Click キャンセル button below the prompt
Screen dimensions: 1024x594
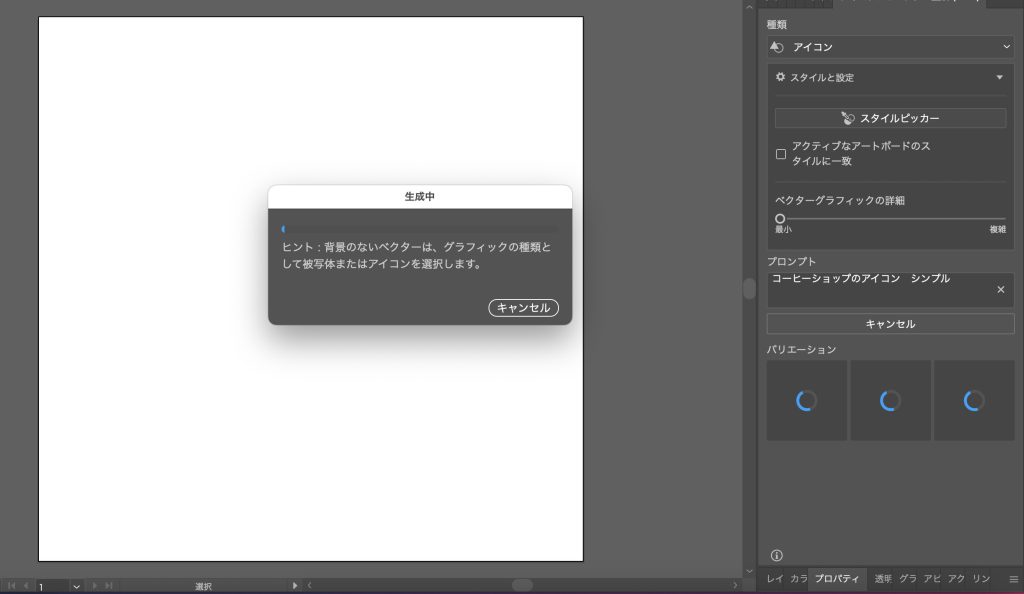890,324
